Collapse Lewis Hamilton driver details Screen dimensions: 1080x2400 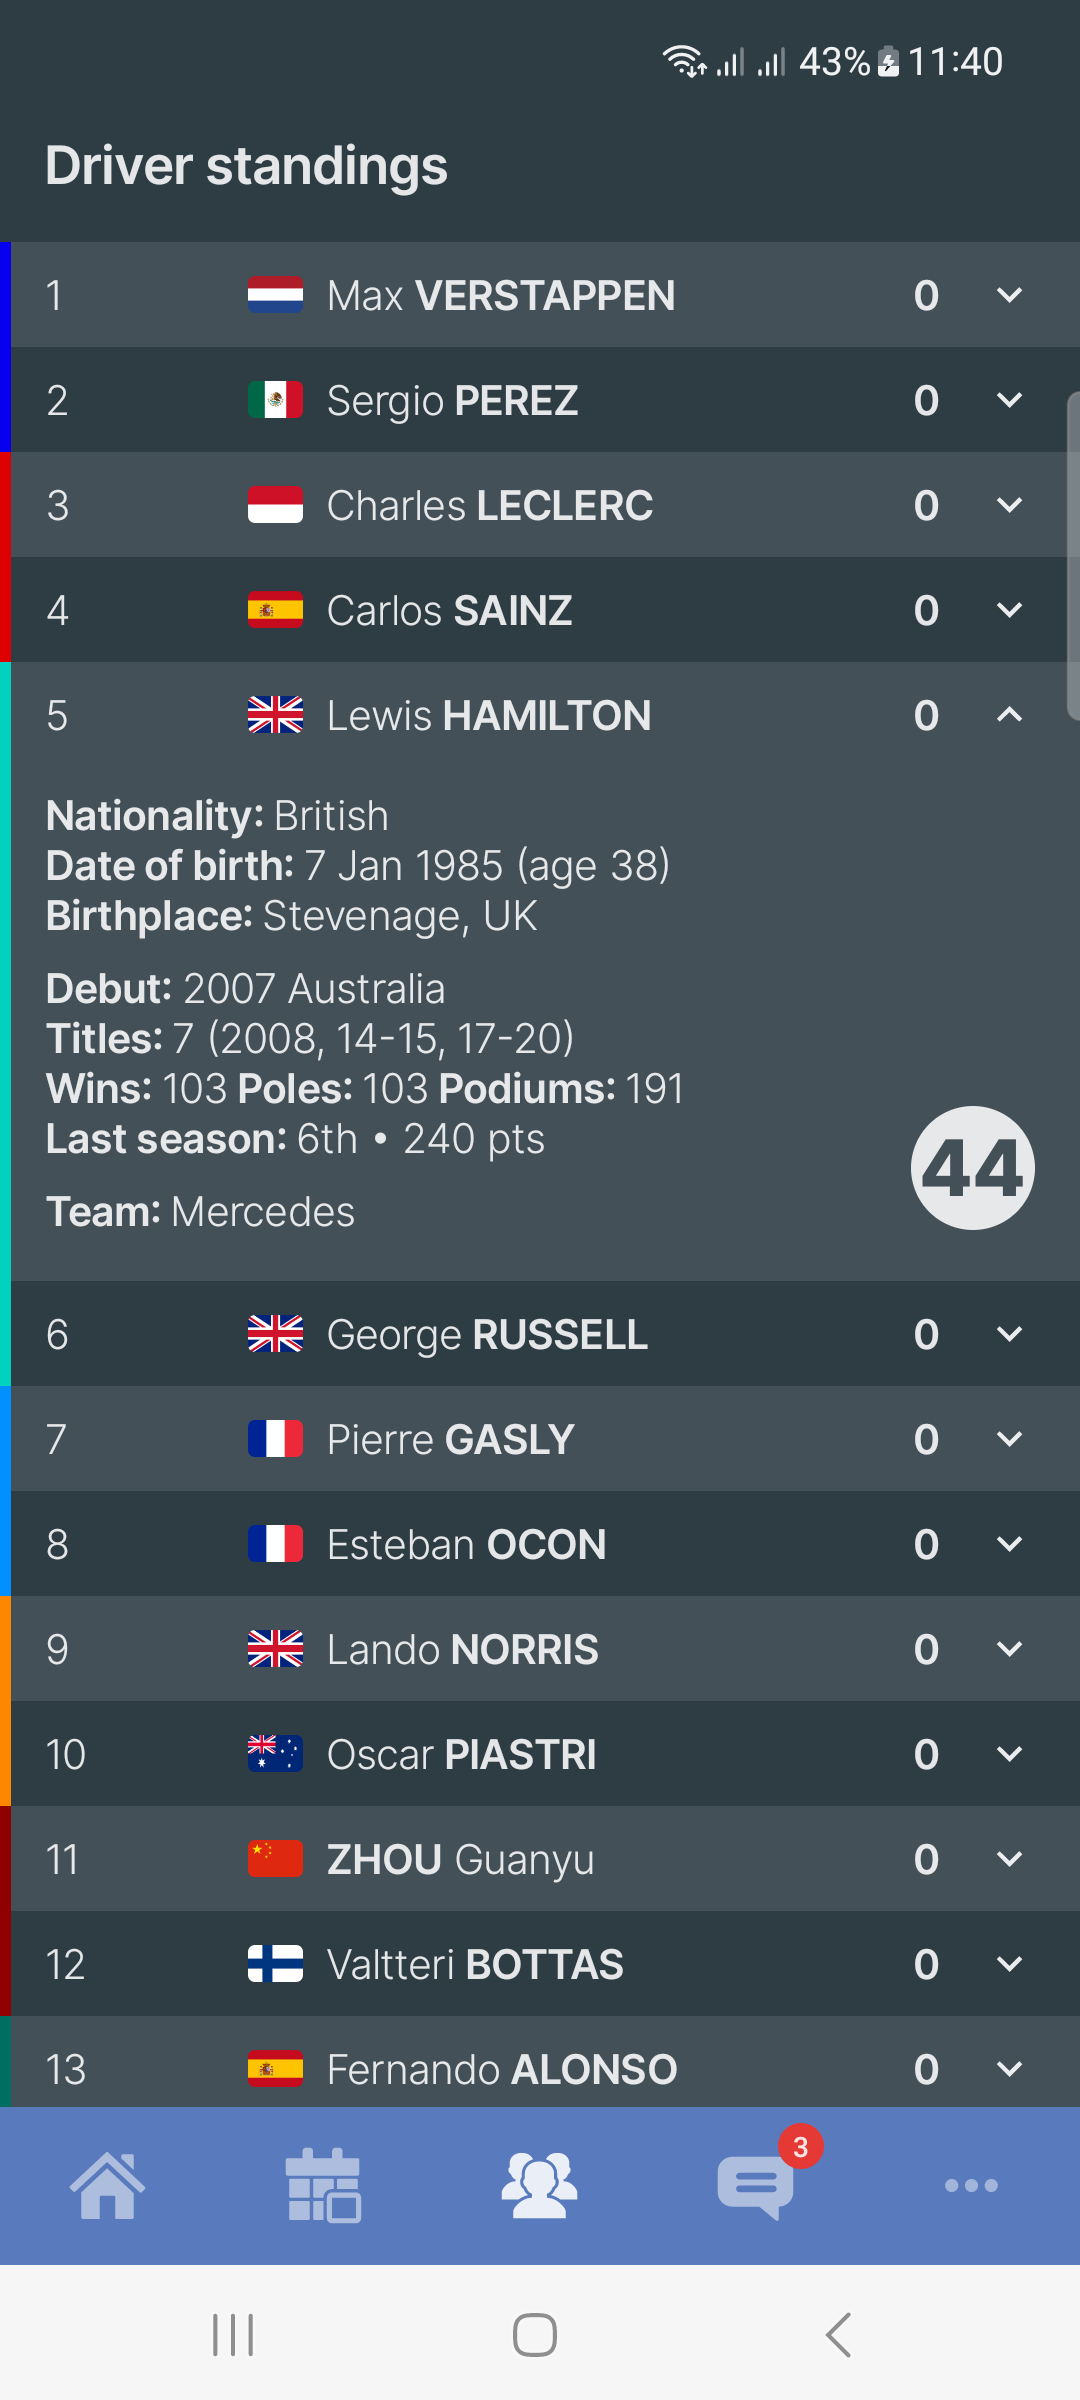point(1009,715)
